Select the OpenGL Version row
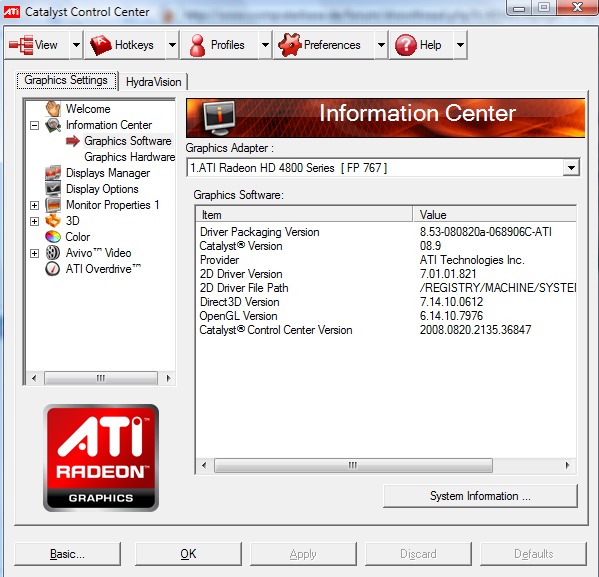Image resolution: width=599 pixels, height=577 pixels. click(x=386, y=316)
